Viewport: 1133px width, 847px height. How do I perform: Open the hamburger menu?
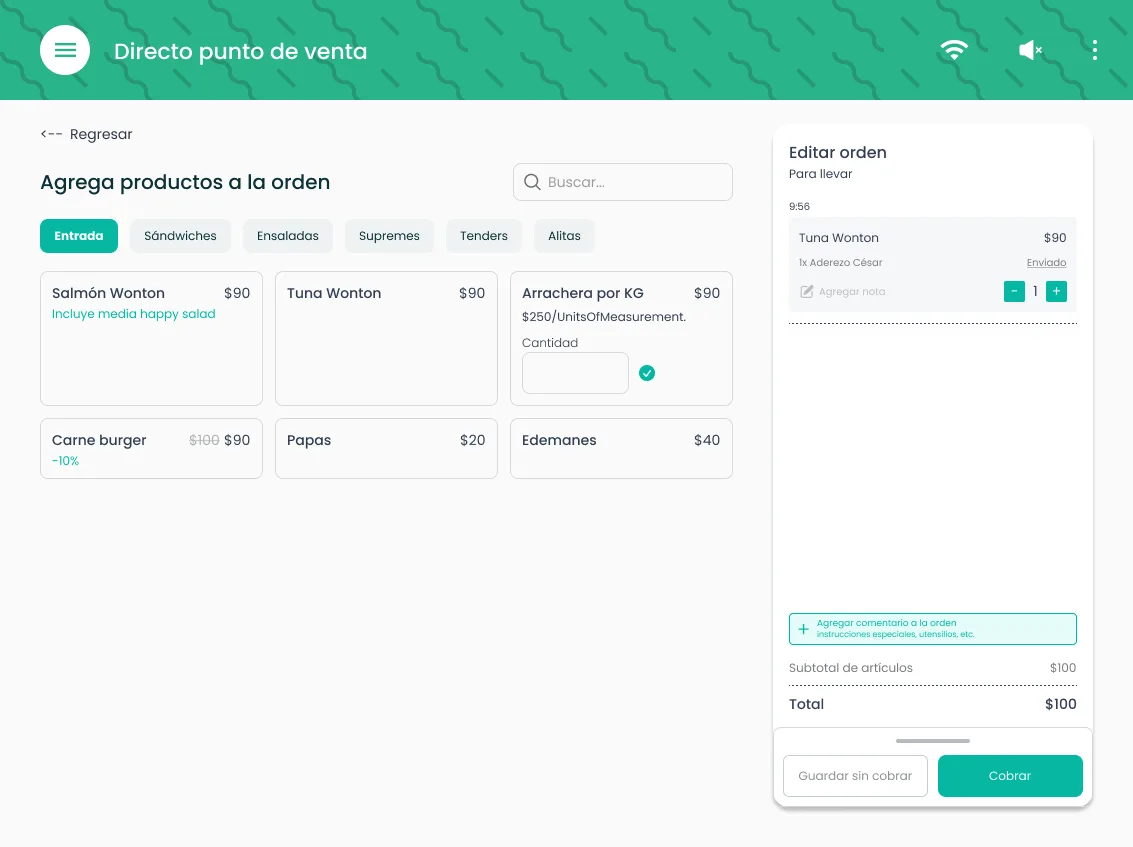(x=65, y=50)
